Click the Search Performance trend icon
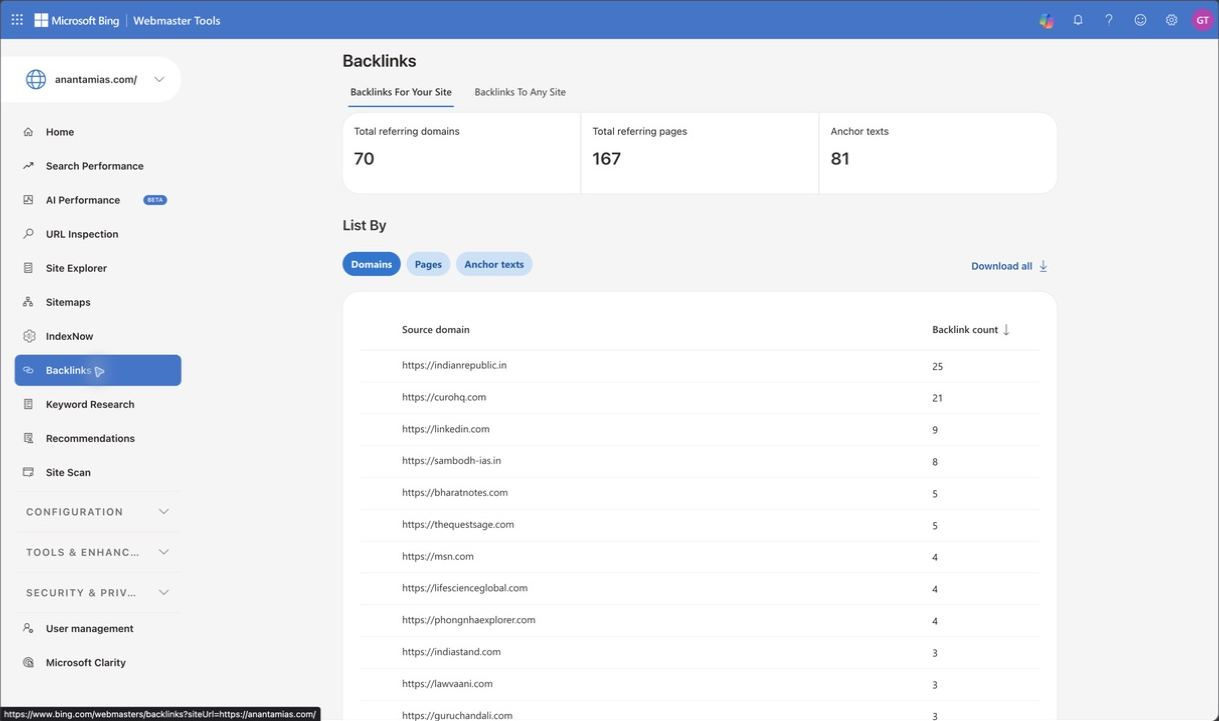1219x721 pixels. pyautogui.click(x=28, y=166)
